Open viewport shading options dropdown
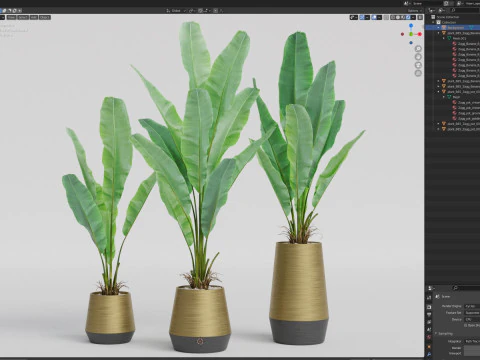 tap(413, 17)
